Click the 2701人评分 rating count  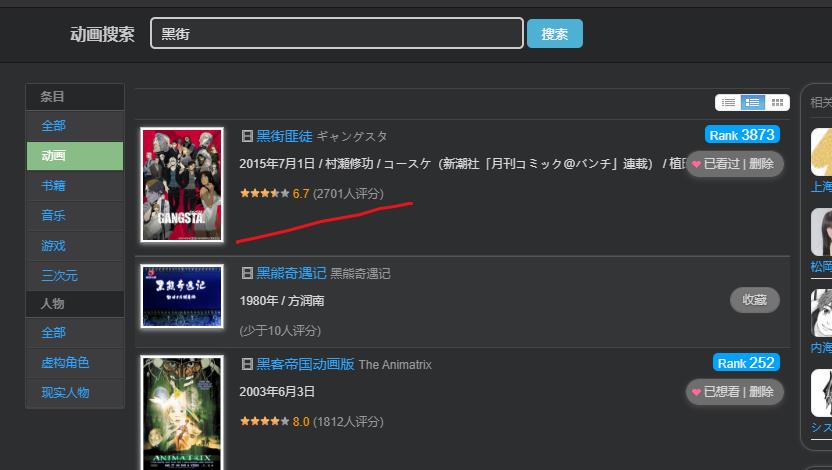click(x=348, y=194)
